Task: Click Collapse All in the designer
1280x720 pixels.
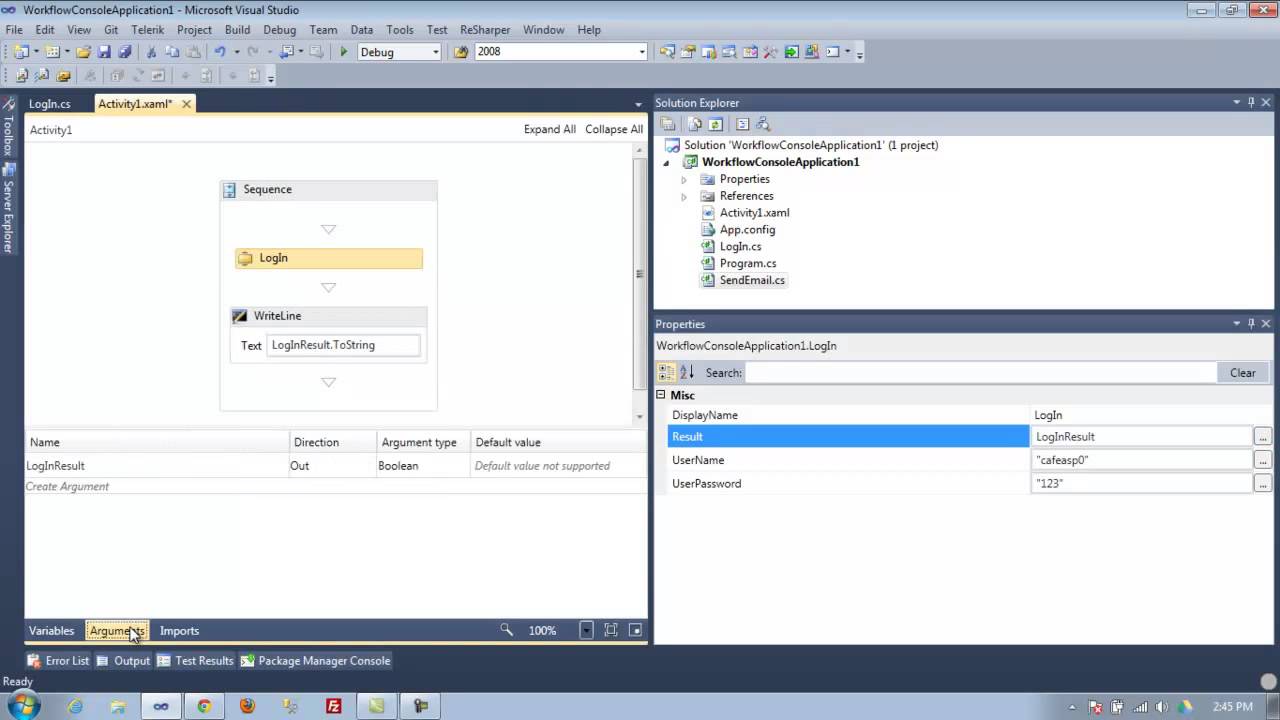Action: [x=614, y=130]
